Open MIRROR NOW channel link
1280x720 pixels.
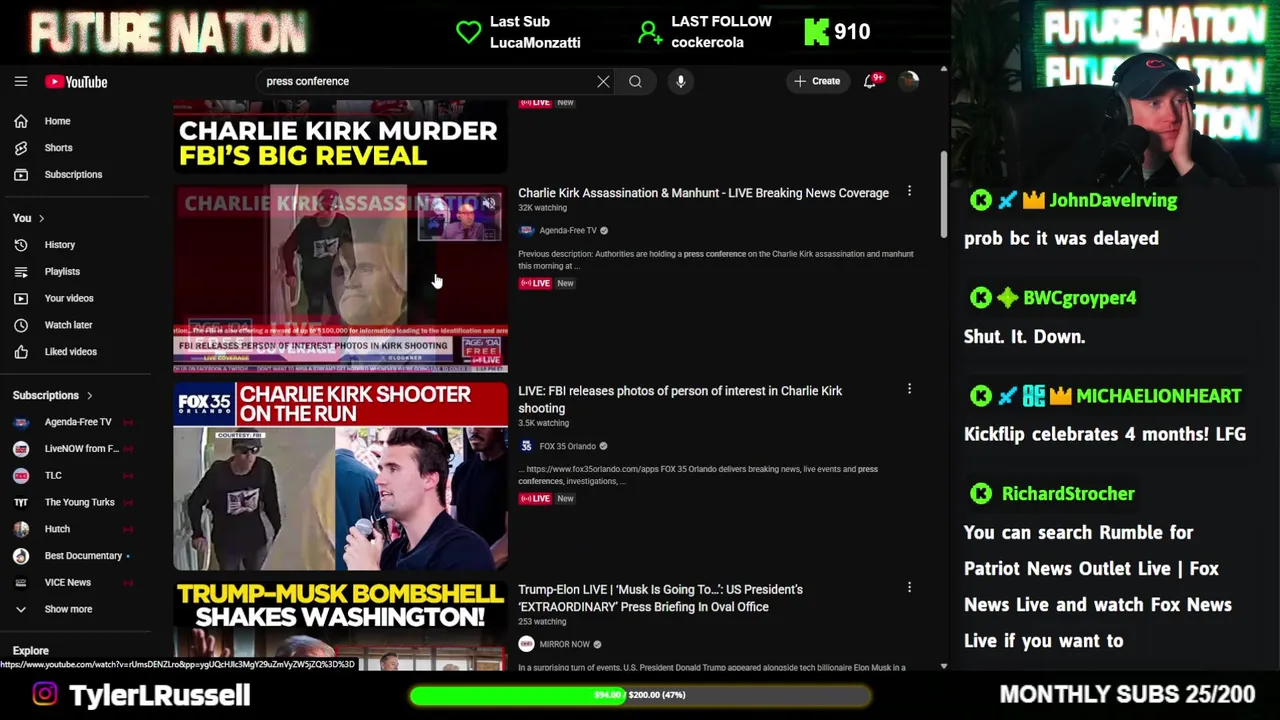[564, 644]
